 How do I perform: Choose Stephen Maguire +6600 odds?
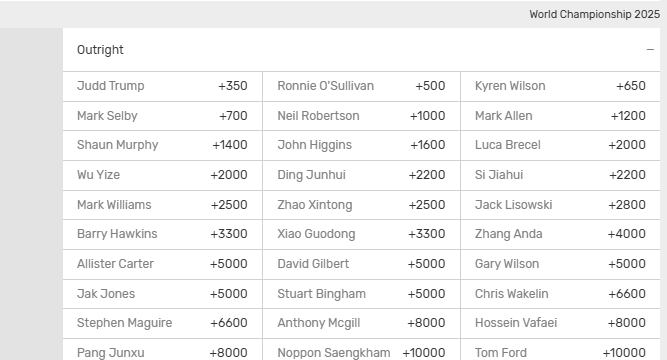click(162, 323)
